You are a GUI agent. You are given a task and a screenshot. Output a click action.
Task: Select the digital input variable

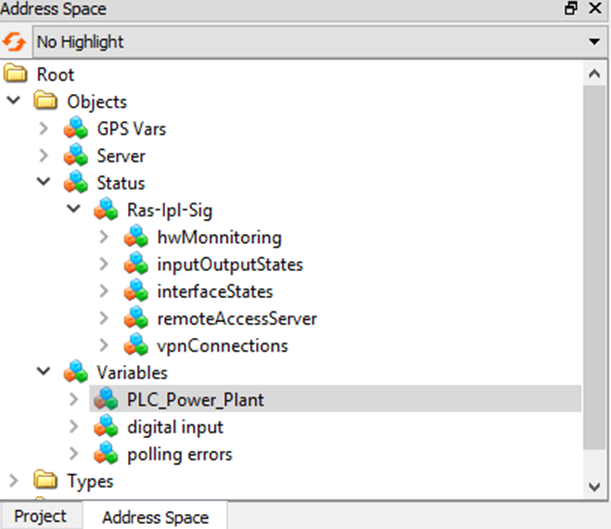174,427
